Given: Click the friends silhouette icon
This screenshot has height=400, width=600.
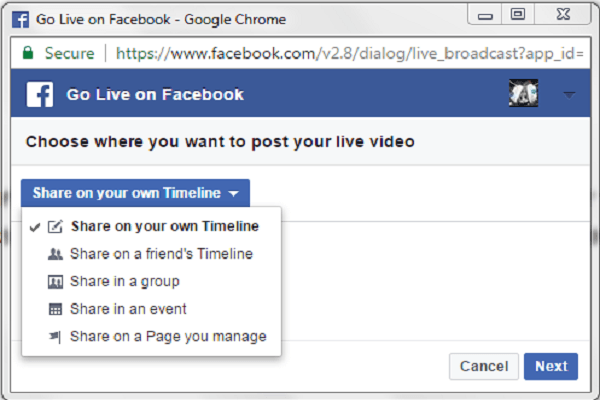Looking at the screenshot, I should [55, 254].
